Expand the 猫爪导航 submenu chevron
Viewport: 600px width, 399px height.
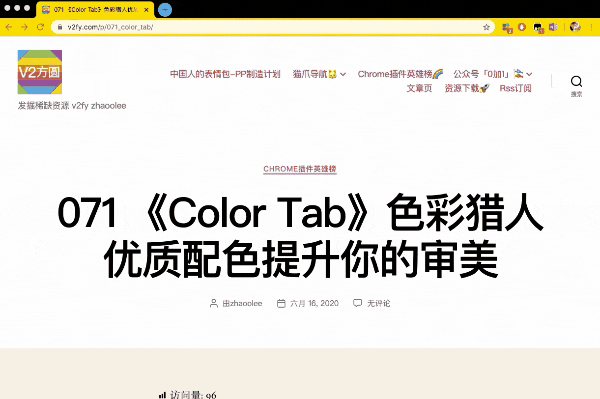(343, 74)
